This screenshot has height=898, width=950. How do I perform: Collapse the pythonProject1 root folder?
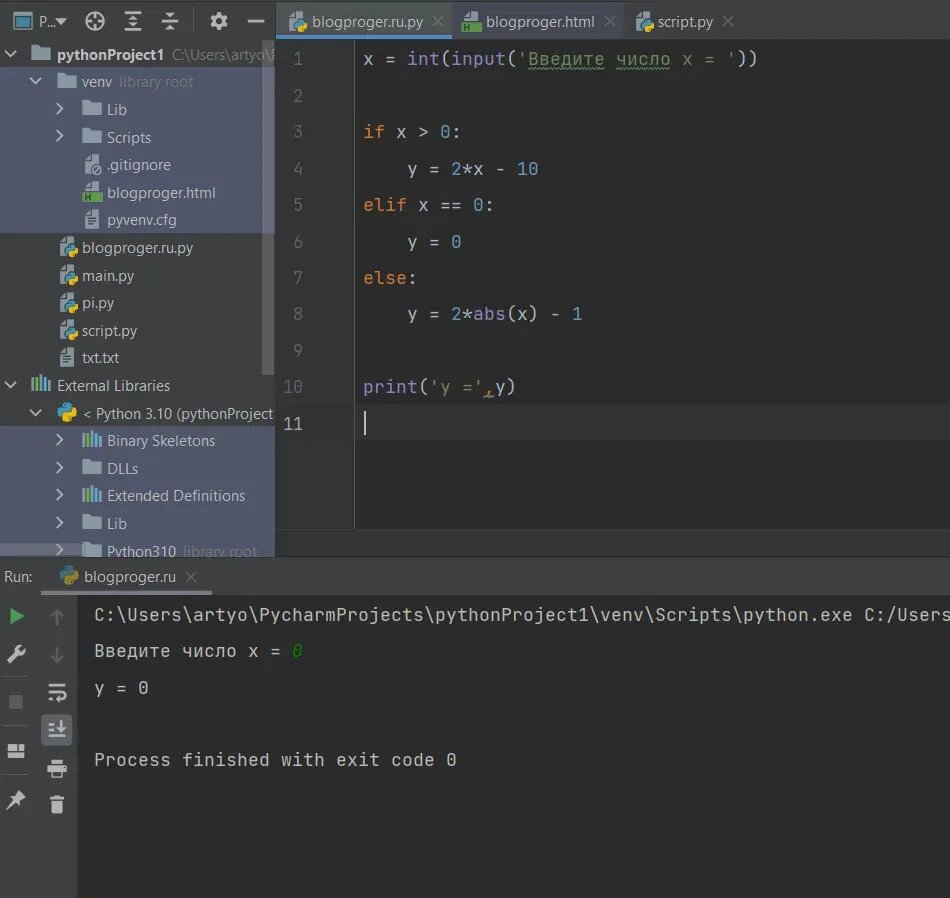point(11,55)
